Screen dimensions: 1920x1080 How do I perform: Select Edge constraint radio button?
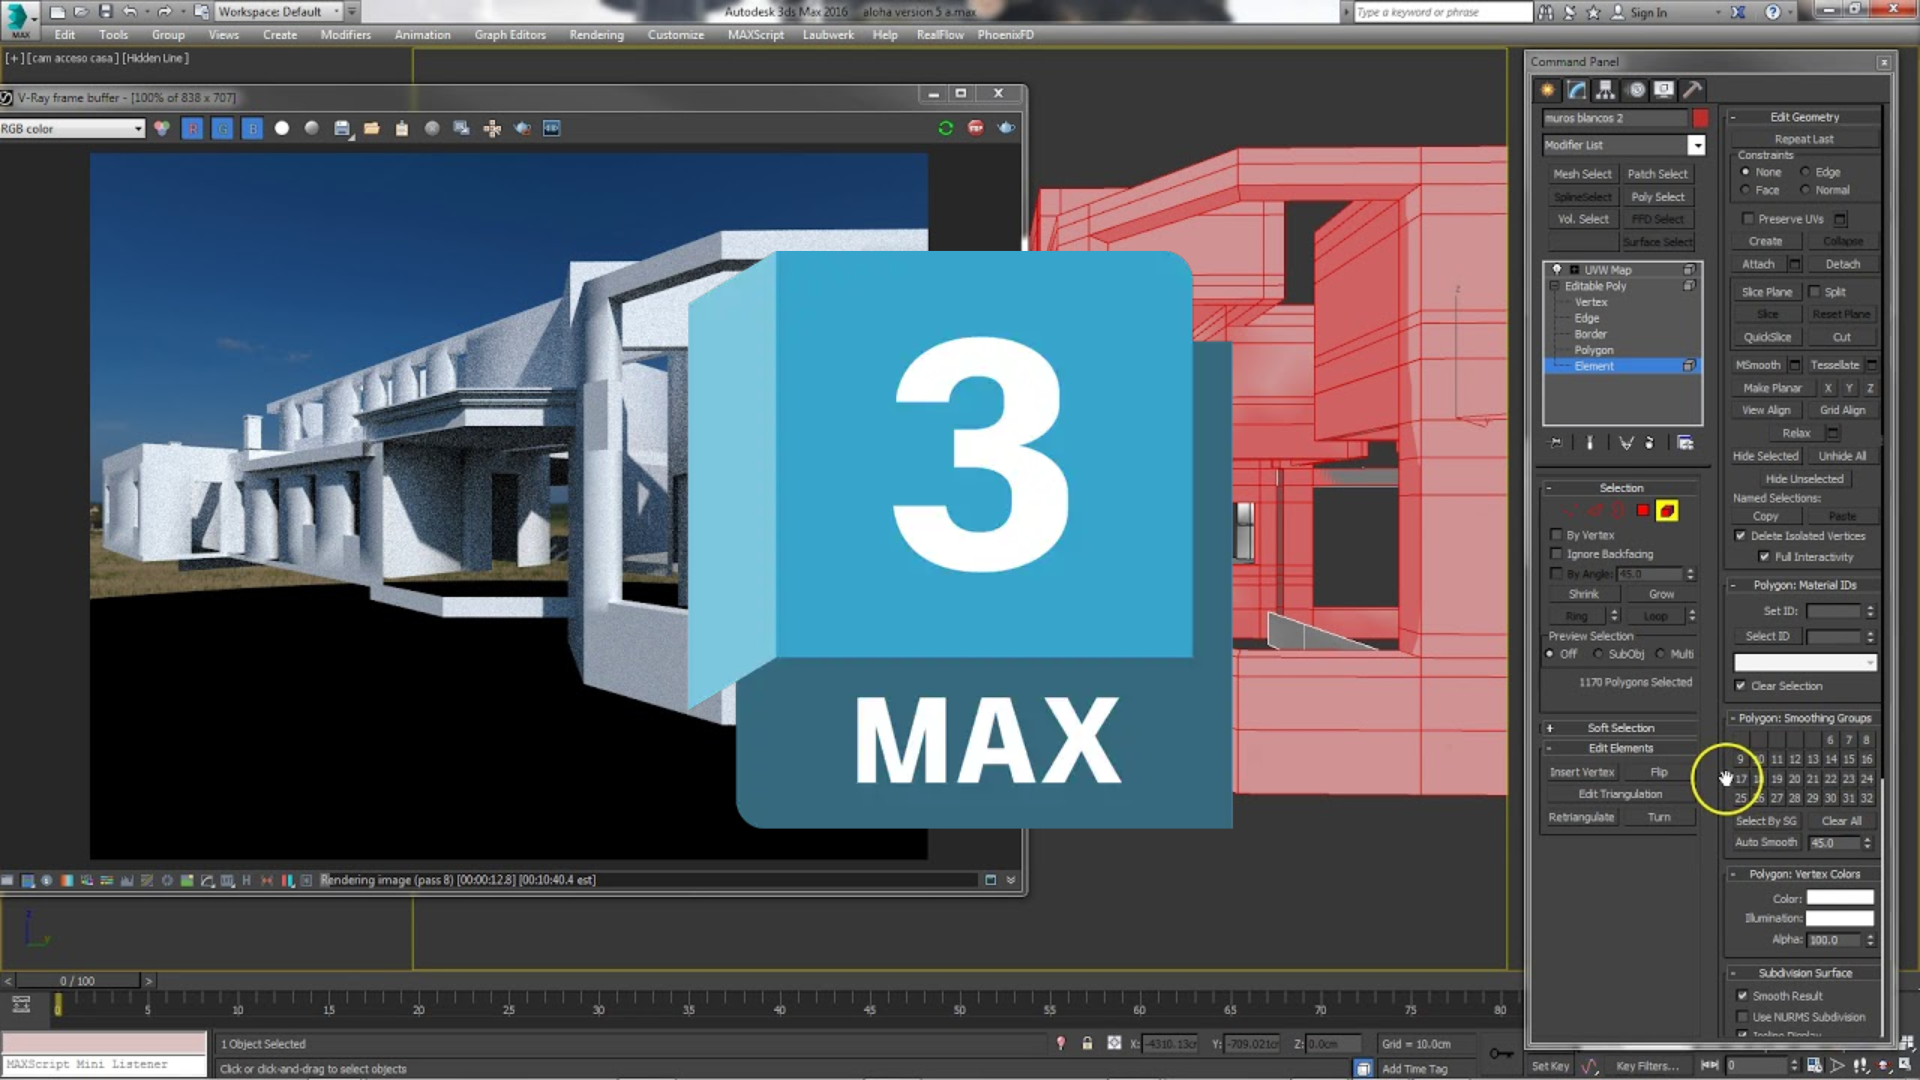tap(1806, 172)
